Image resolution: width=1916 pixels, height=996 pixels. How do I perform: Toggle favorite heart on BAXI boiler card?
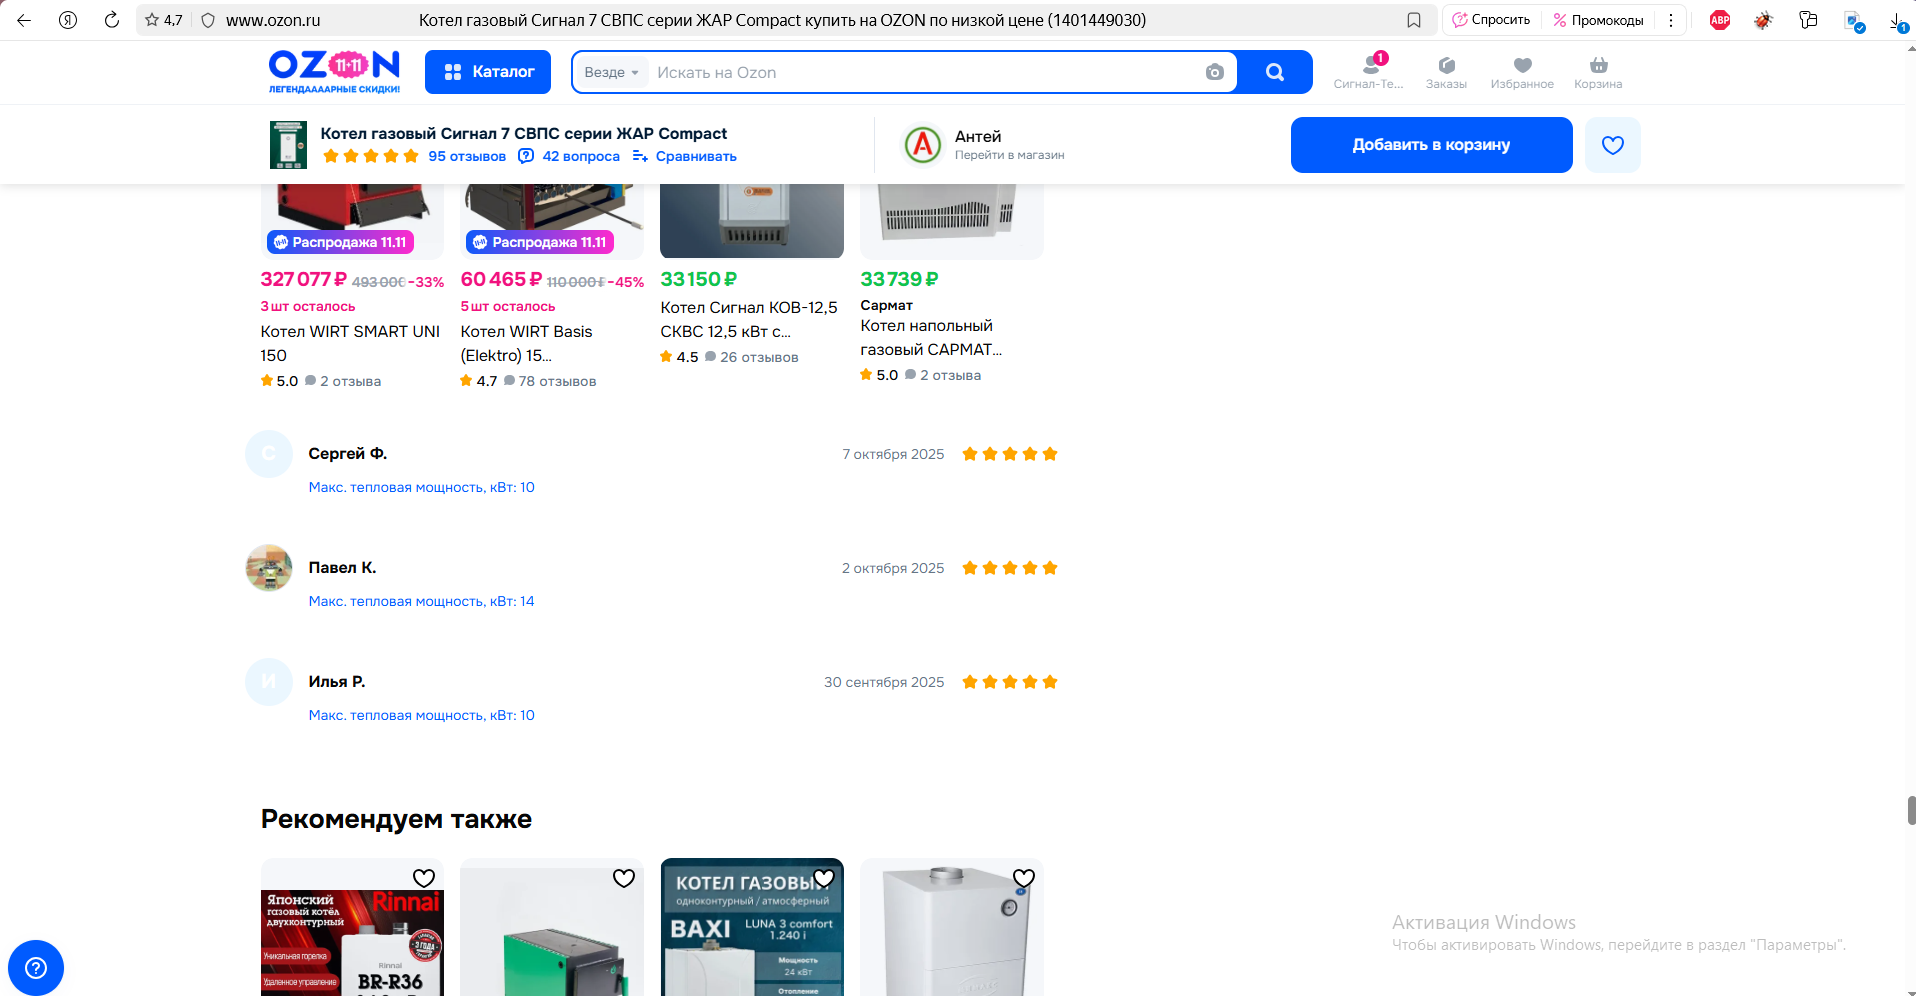point(823,878)
